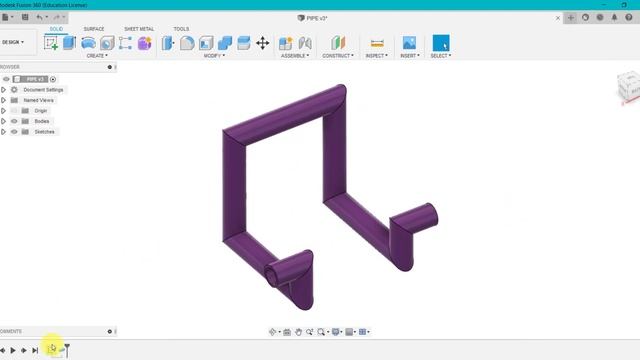Screen dimensions: 640x360
Task: Open the DESIGN workspace dropdown
Action: click(13, 42)
